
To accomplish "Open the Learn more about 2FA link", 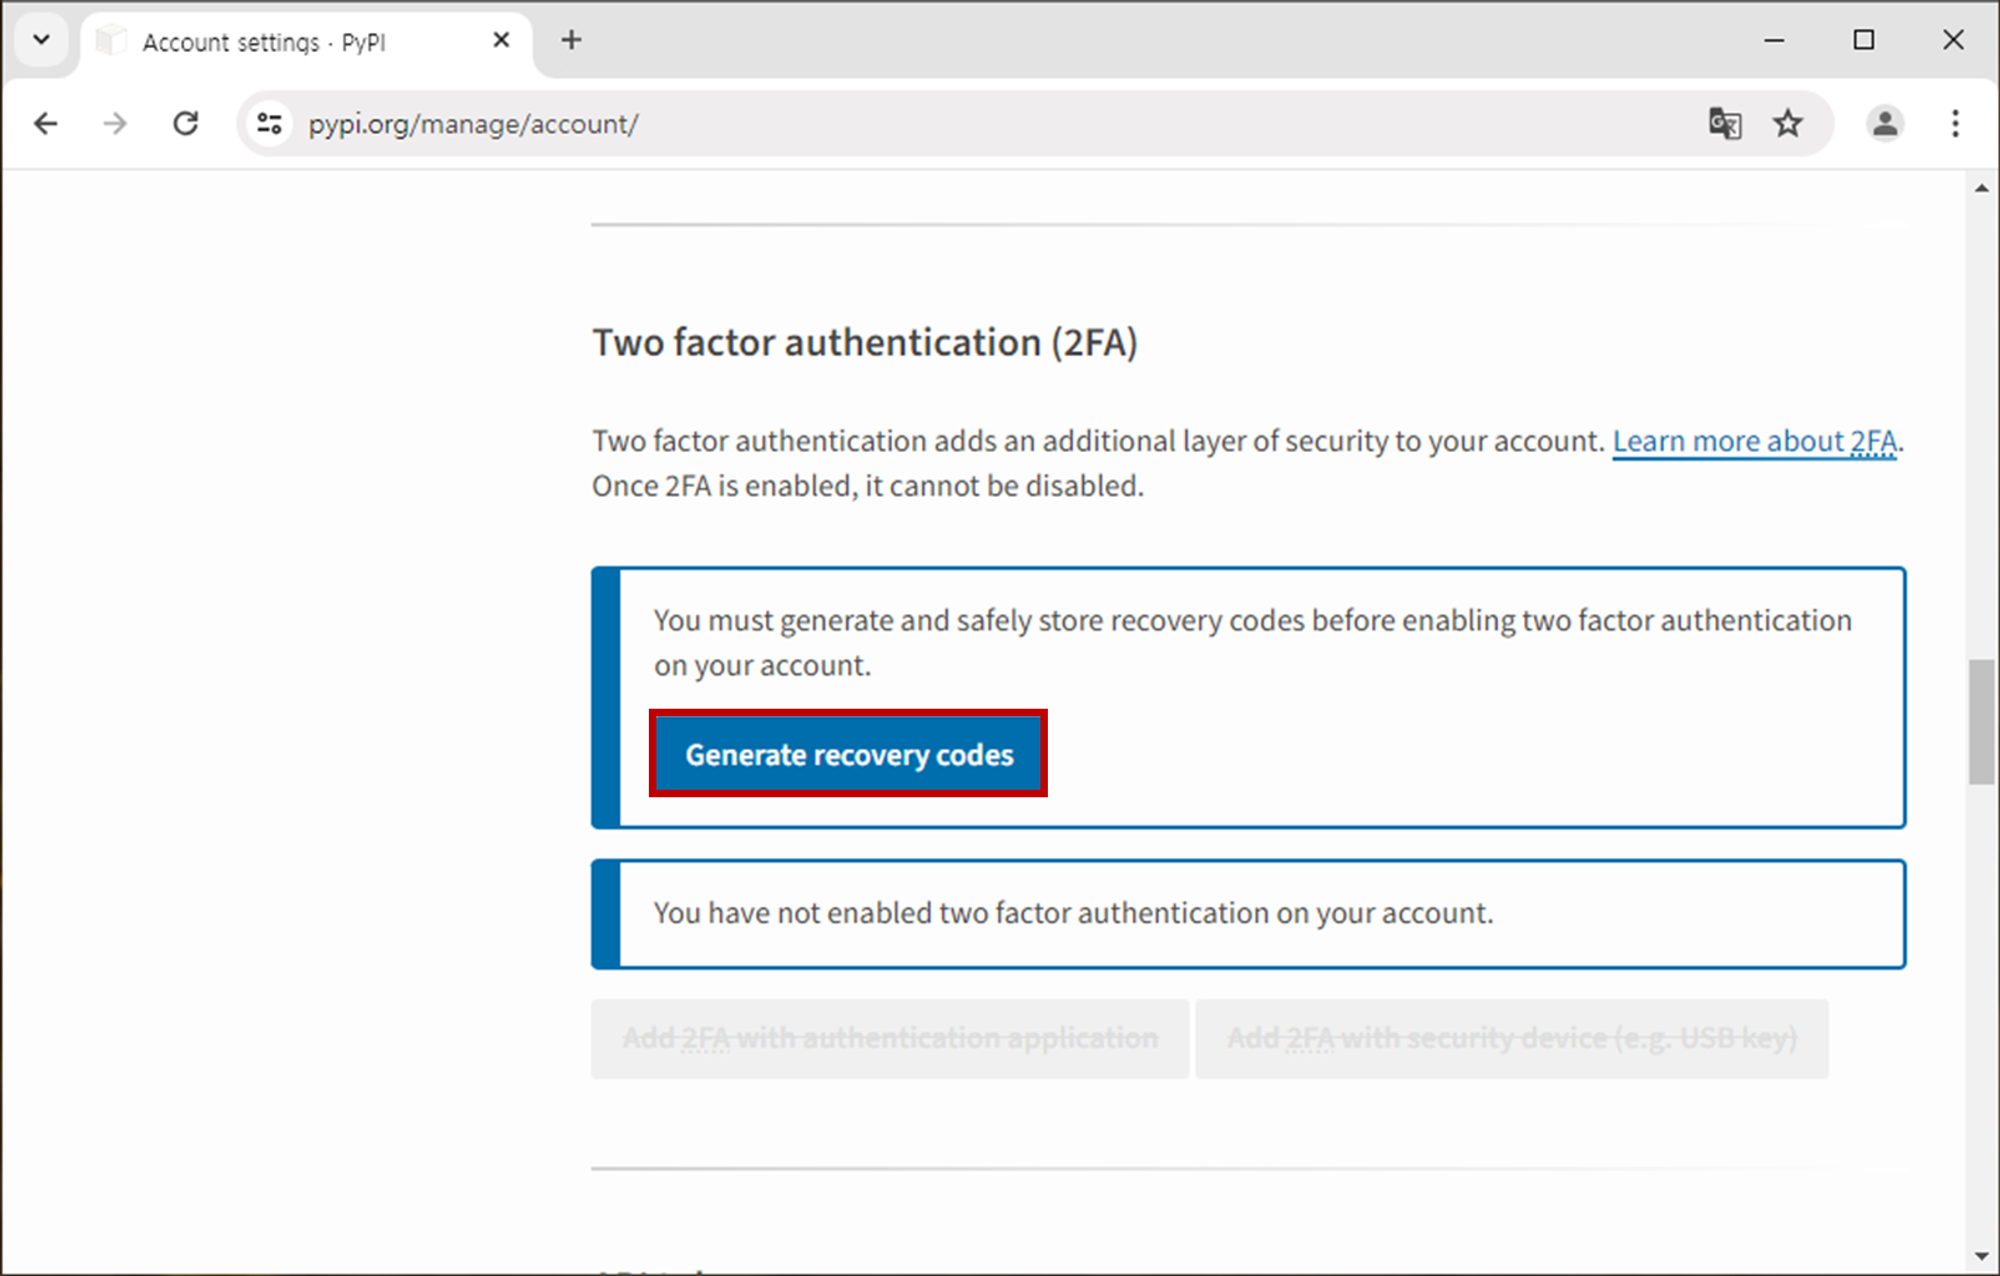I will [1755, 441].
